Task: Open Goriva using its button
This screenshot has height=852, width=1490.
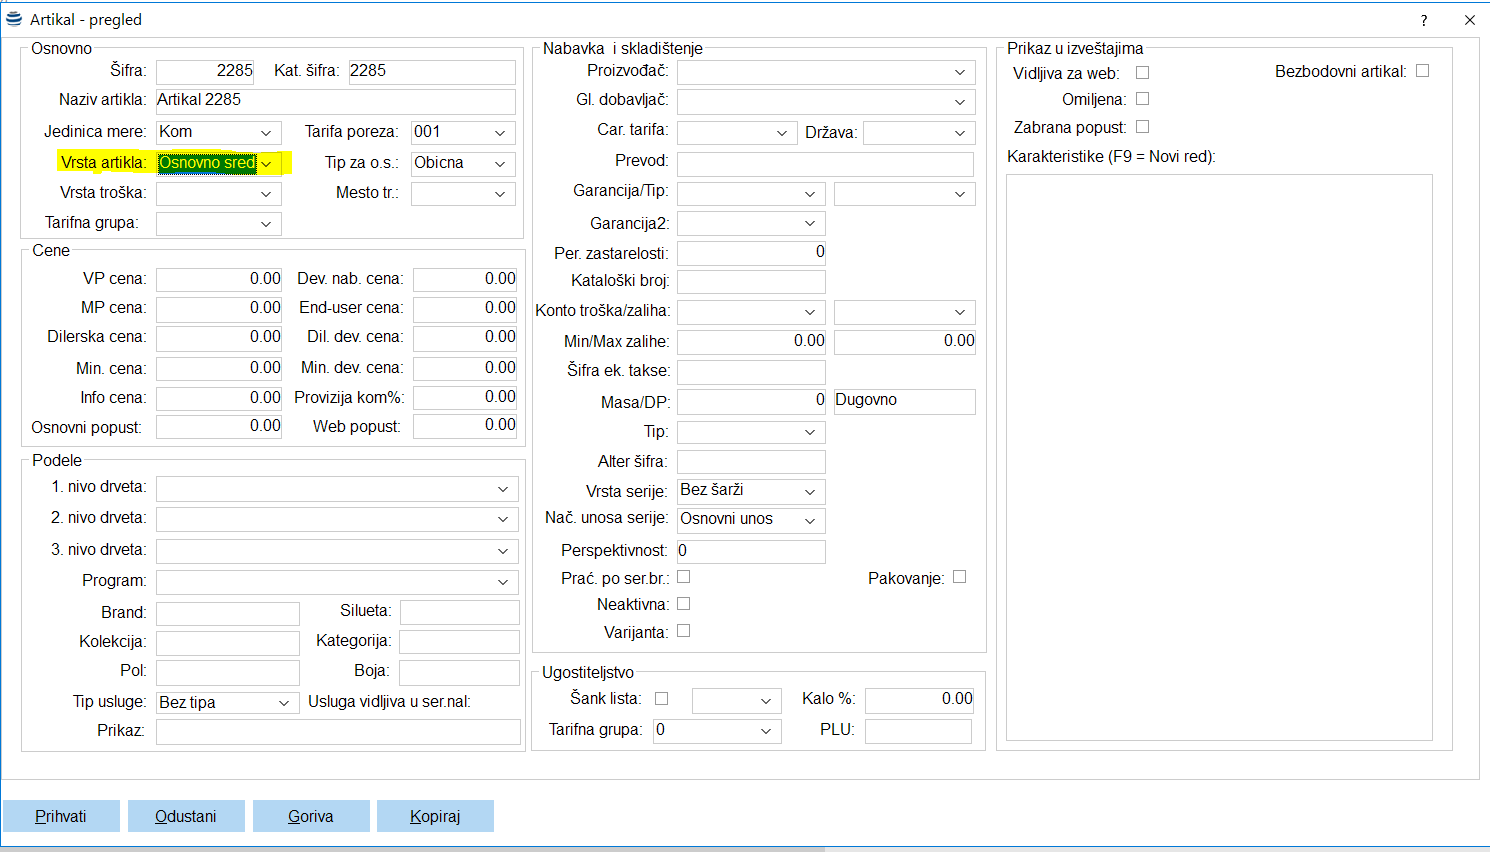Action: coord(310,816)
